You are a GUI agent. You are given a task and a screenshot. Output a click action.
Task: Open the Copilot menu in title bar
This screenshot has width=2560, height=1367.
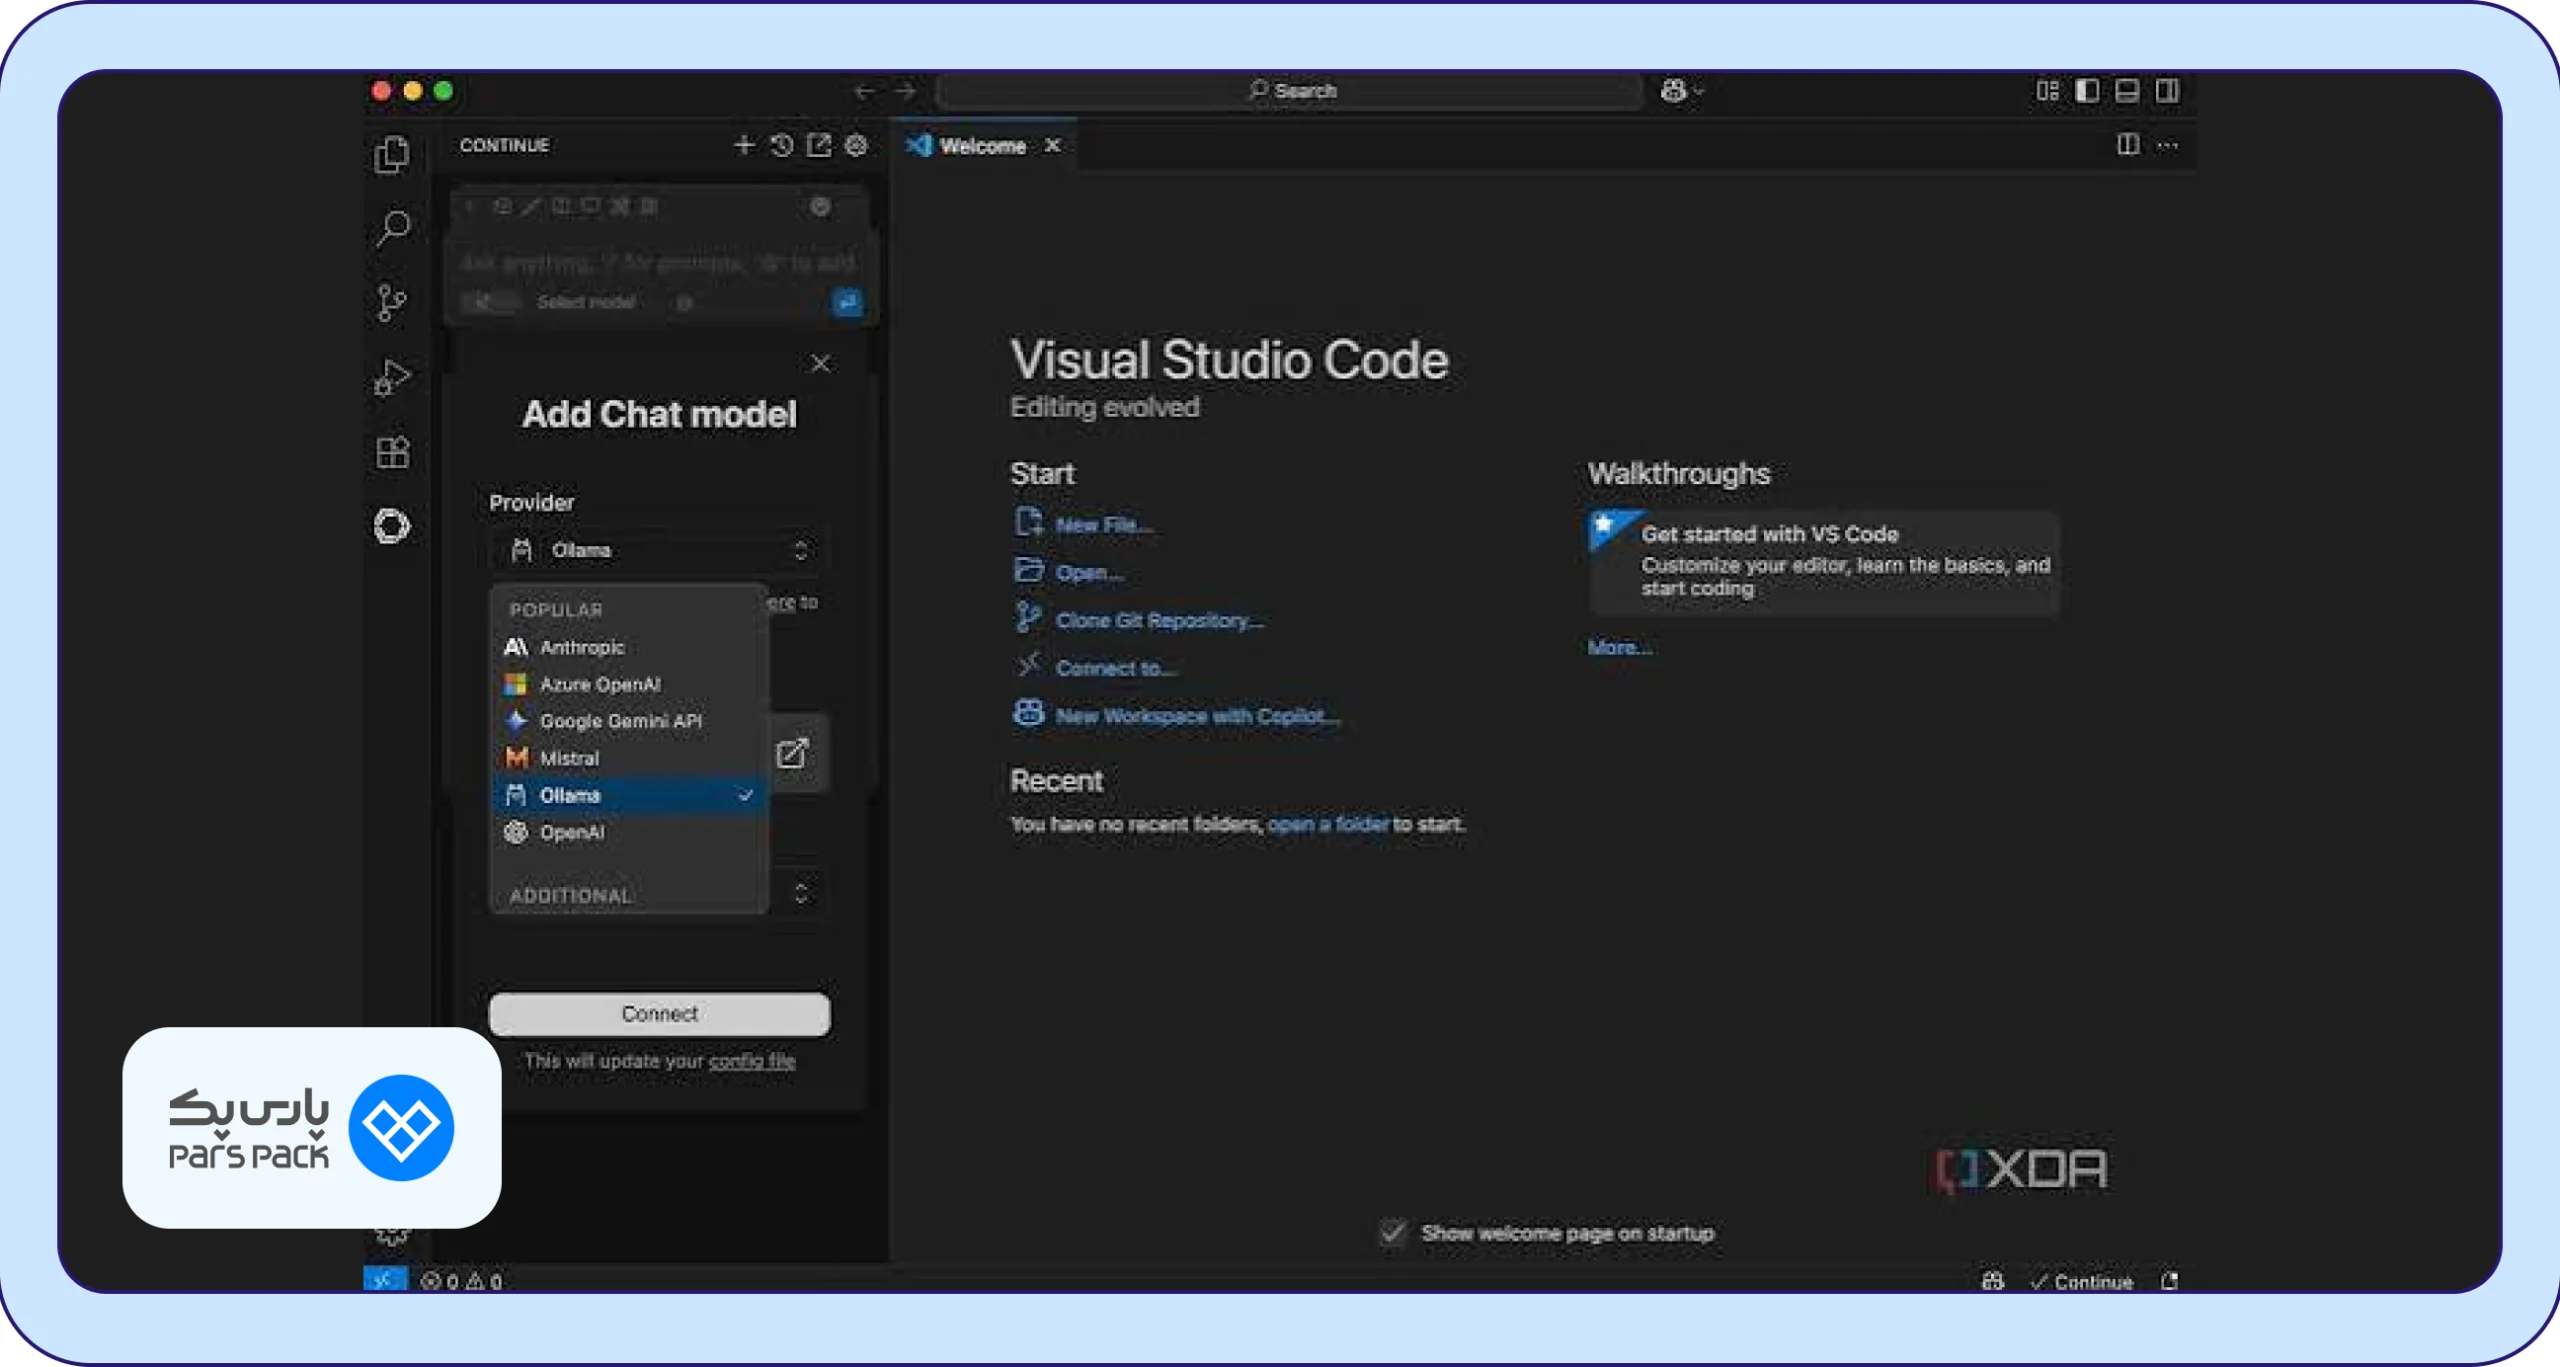tap(1682, 91)
